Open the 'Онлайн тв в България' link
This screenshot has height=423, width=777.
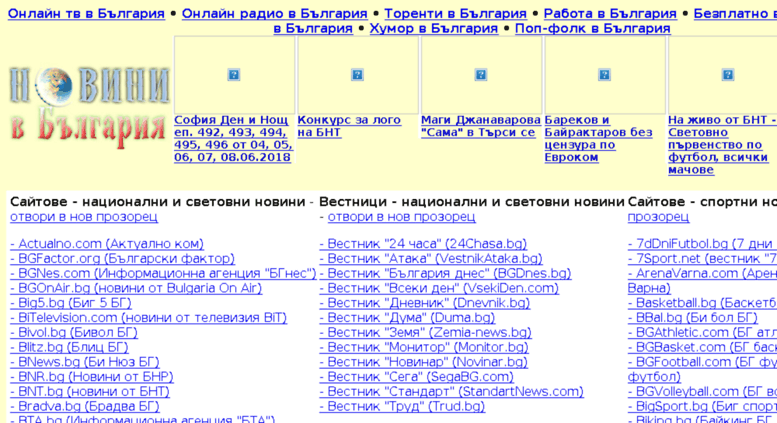pos(86,13)
